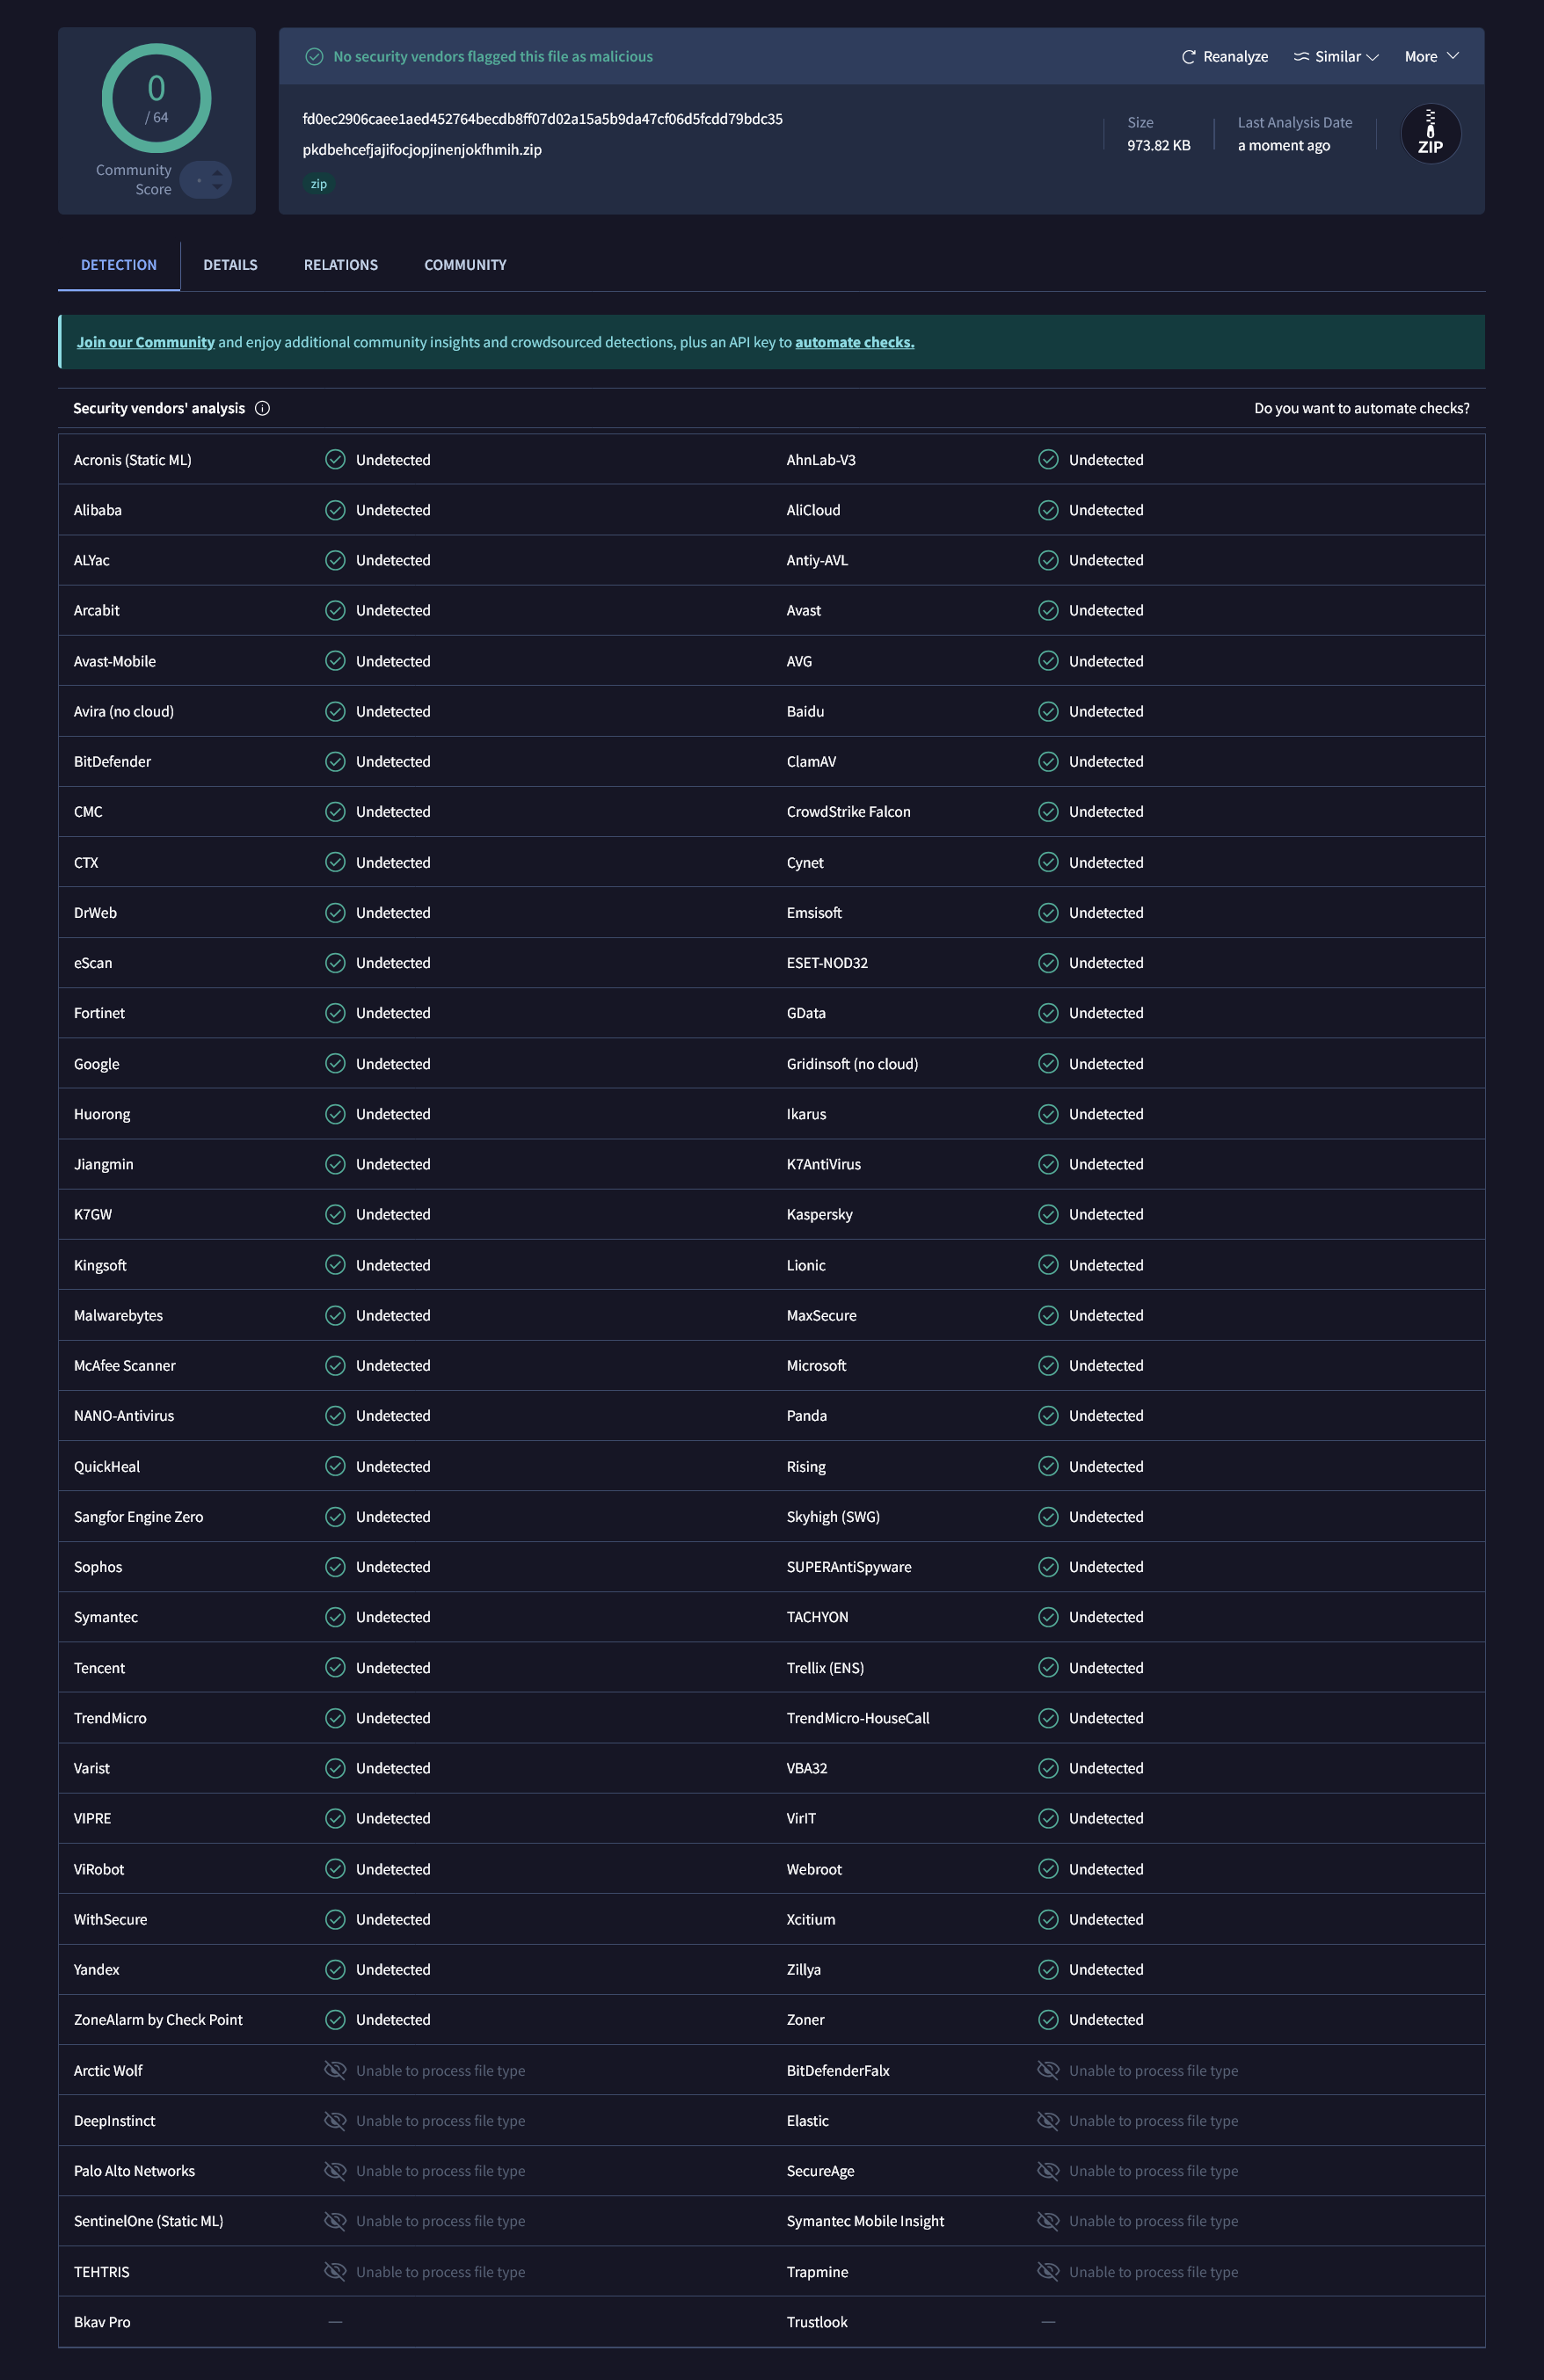Open the automate checks link
The width and height of the screenshot is (1544, 2380).
[854, 342]
